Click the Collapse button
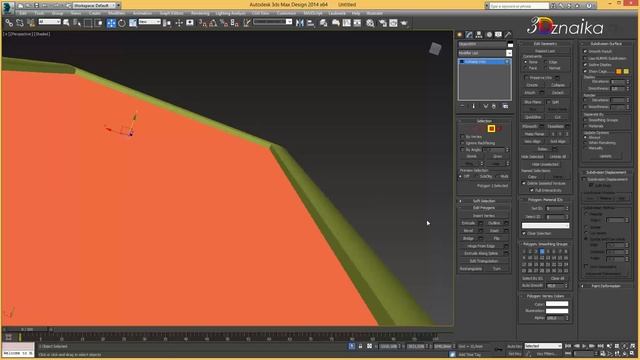 pyautogui.click(x=558, y=85)
